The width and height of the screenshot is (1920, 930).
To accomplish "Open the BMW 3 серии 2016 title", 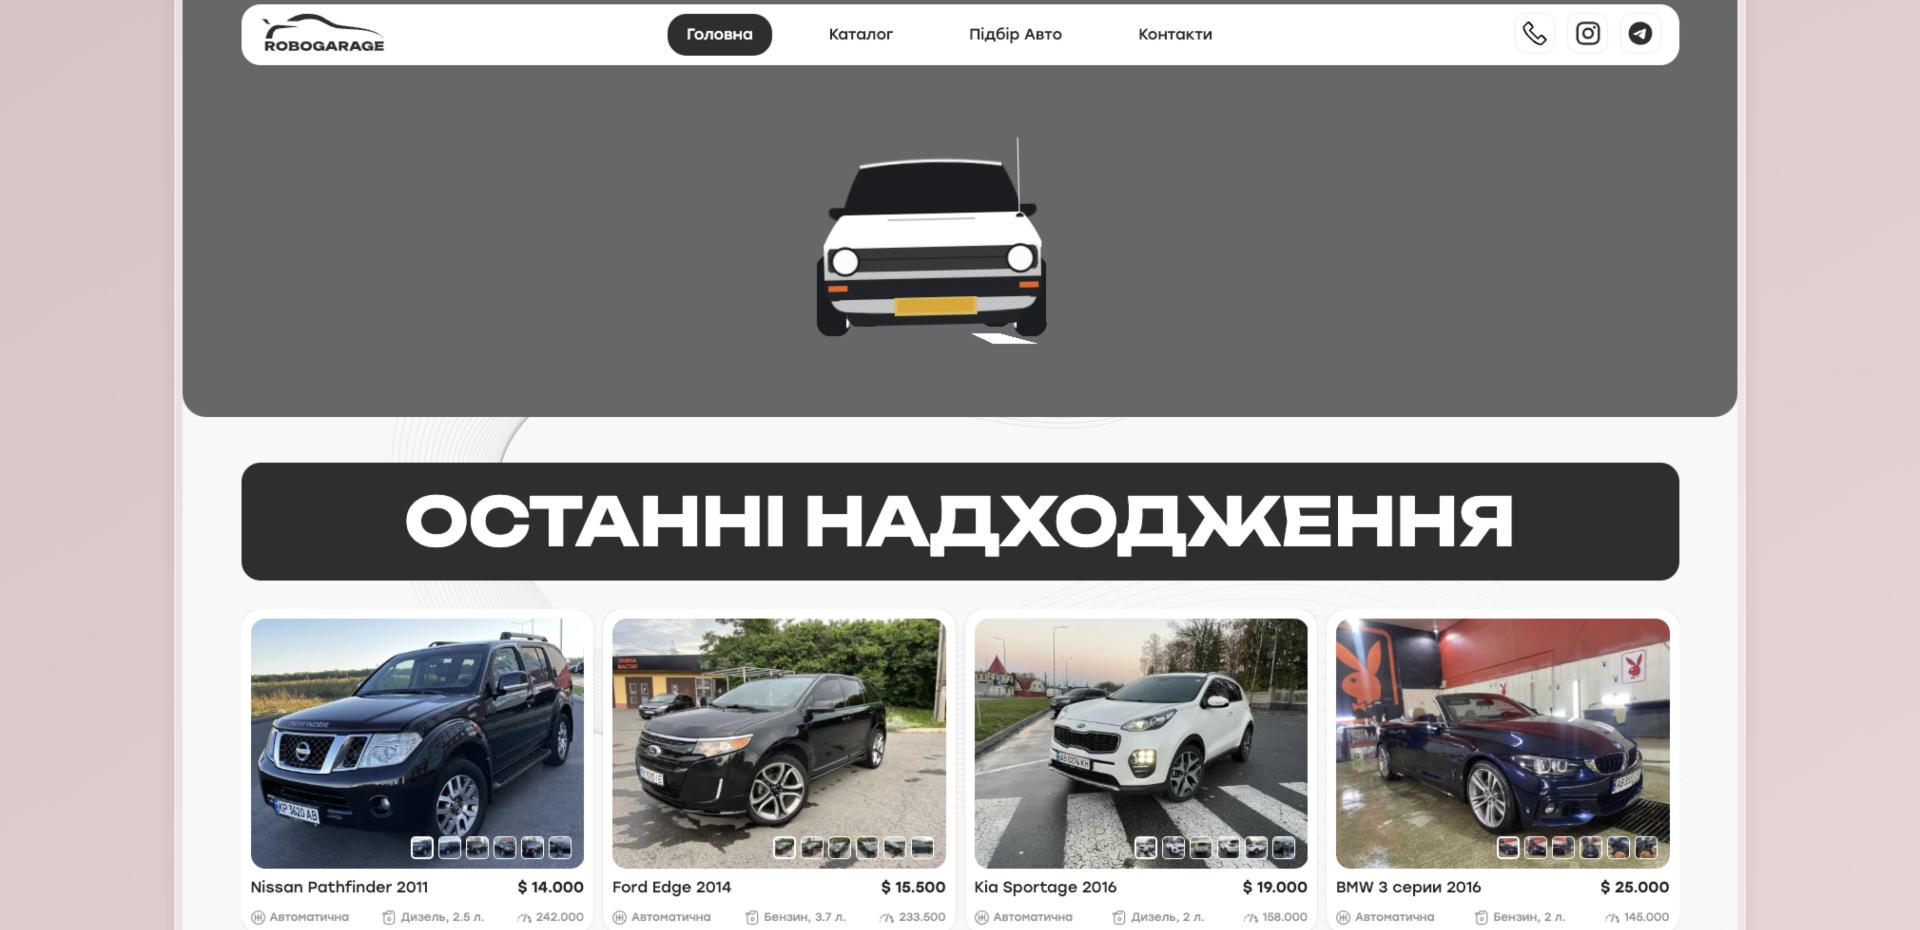I will pos(1408,887).
